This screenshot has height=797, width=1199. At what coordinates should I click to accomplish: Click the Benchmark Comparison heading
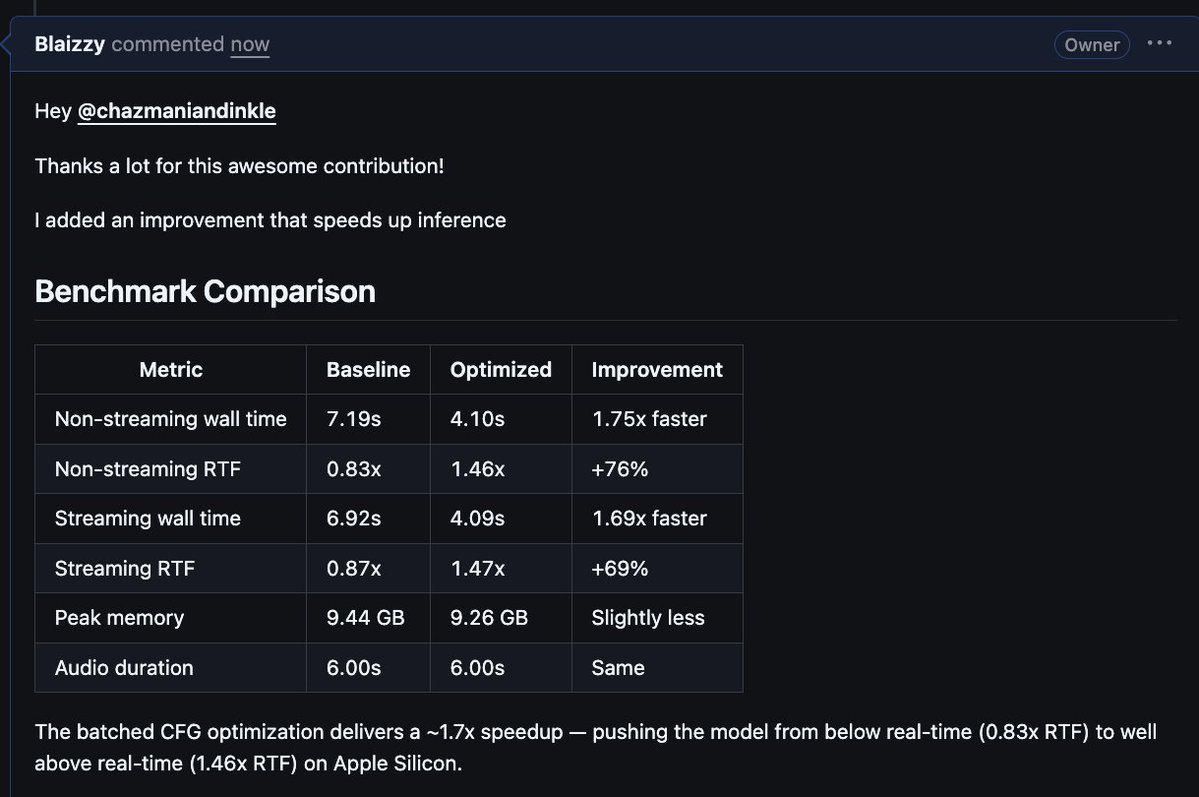point(205,291)
